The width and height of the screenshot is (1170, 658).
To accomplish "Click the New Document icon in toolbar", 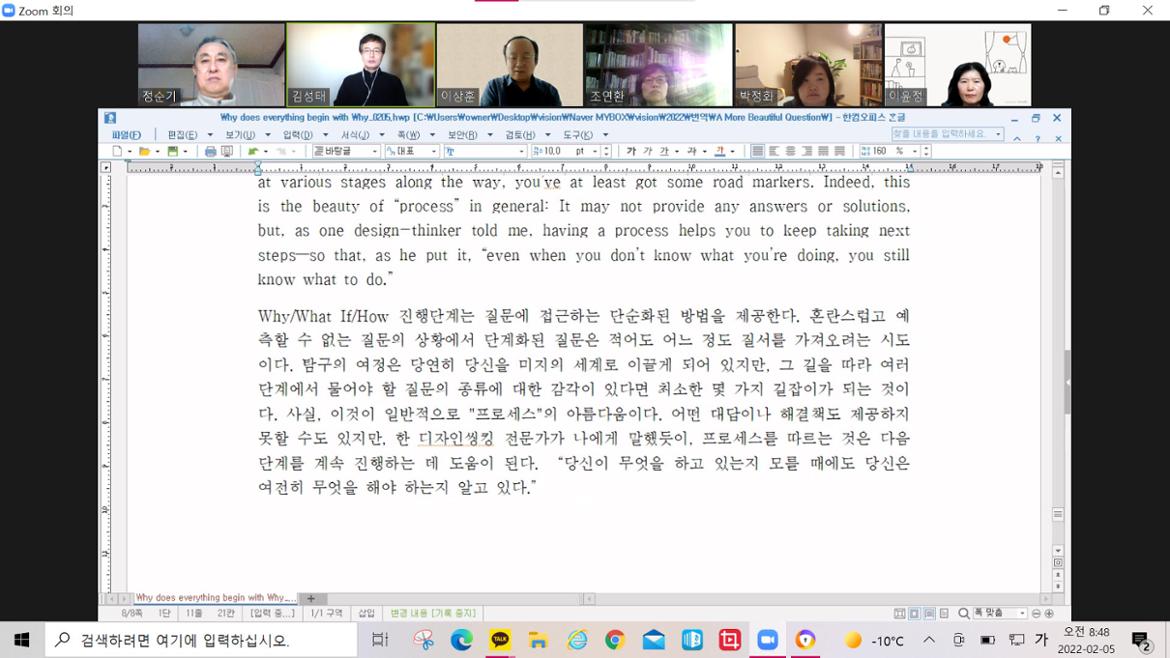I will click(117, 151).
